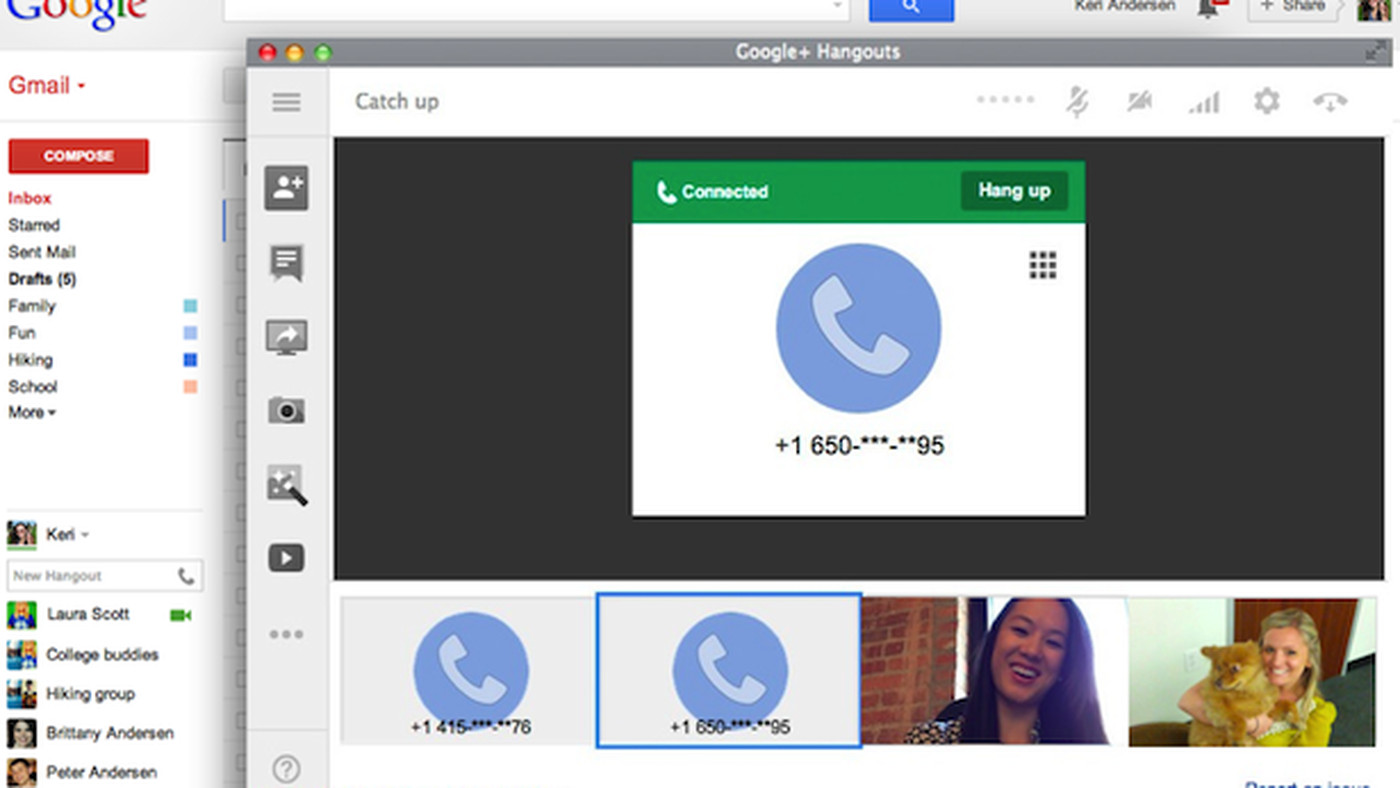Open the Inbox folder
Viewport: 1400px width, 788px height.
coord(30,198)
